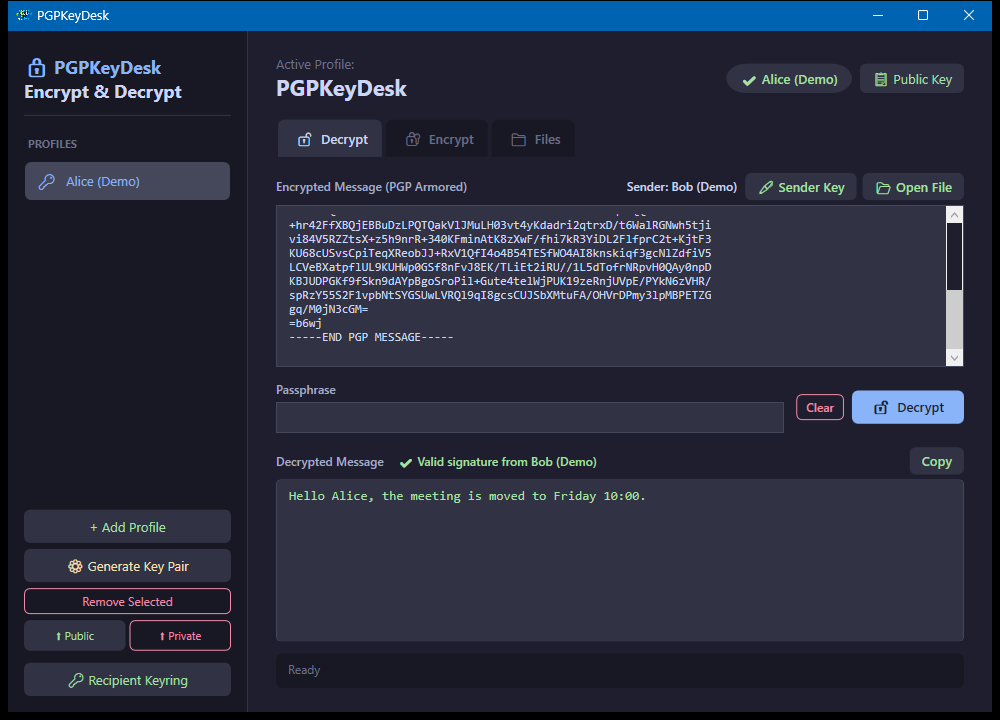Image resolution: width=1000 pixels, height=720 pixels.
Task: Click the blue Decrypt action button
Action: [908, 407]
